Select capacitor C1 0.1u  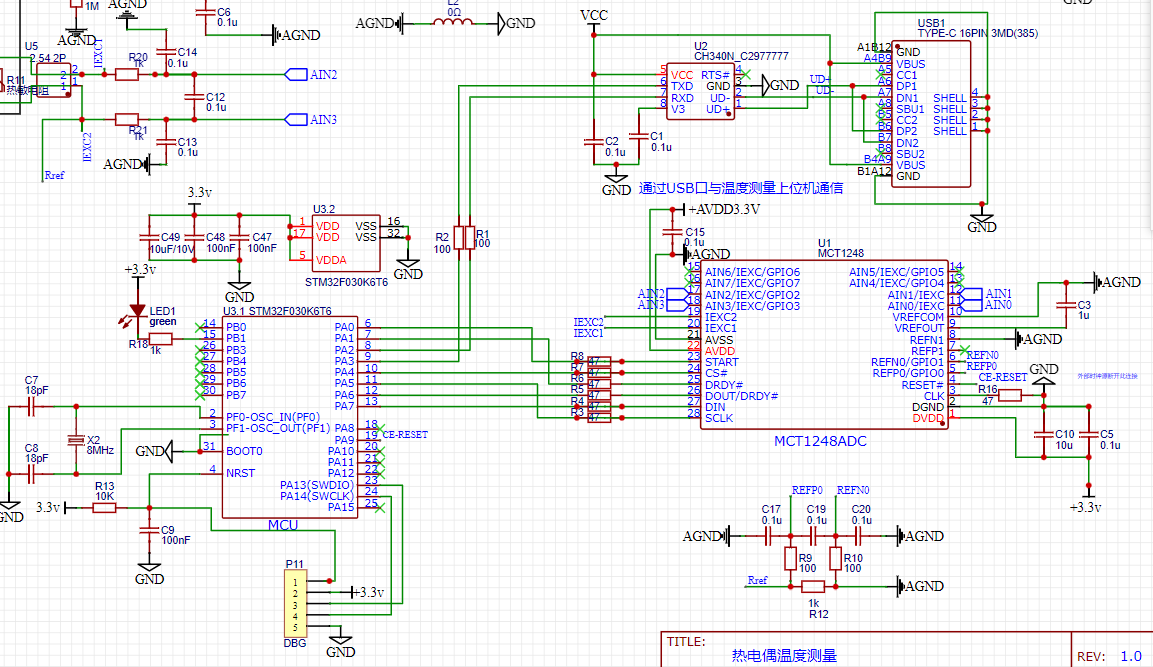pyautogui.click(x=639, y=136)
